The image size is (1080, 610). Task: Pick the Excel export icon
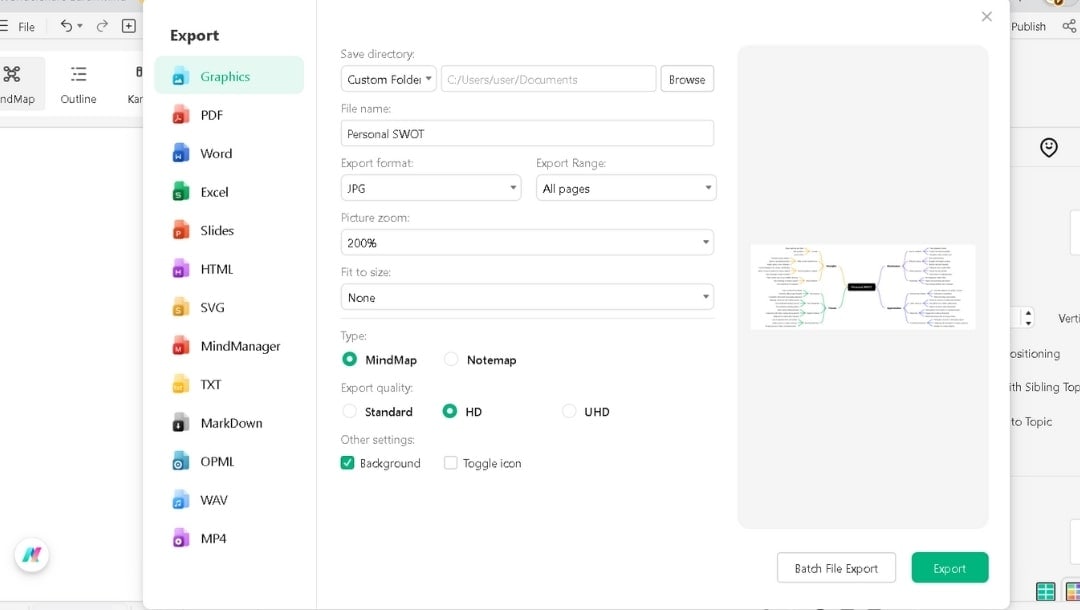(180, 192)
